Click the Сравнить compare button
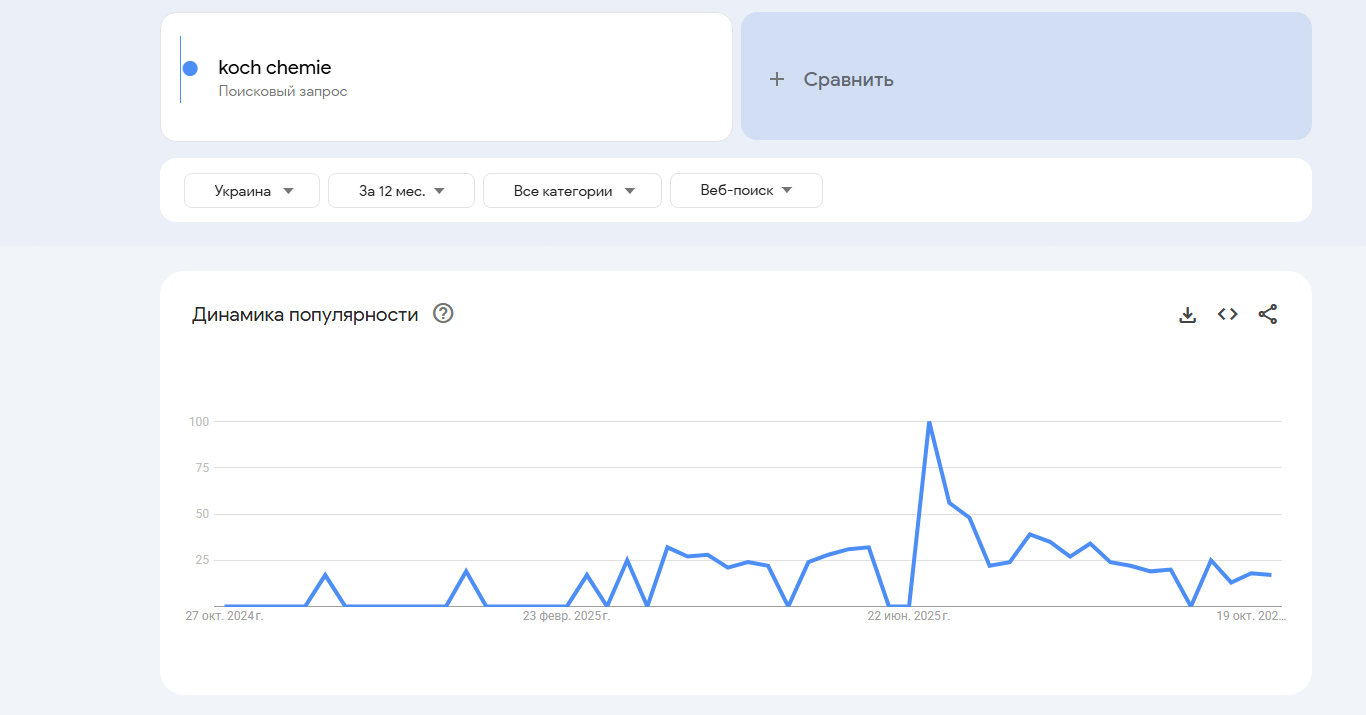The height and width of the screenshot is (715, 1366). [848, 79]
